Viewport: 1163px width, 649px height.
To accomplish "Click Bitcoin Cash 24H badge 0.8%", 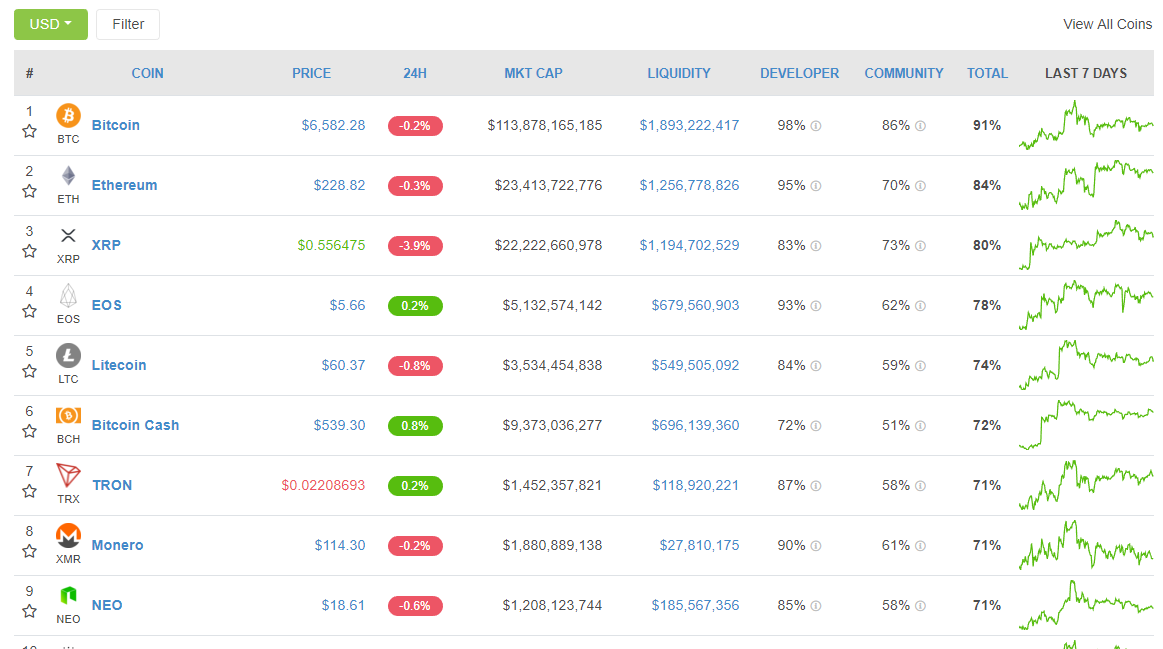I will 415,426.
